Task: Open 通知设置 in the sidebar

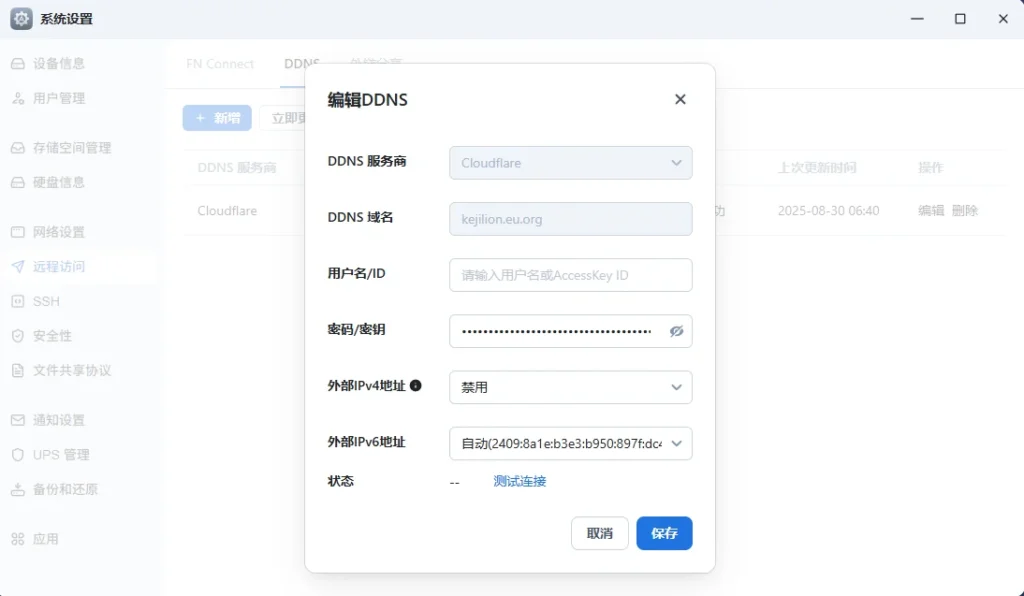Action: pyautogui.click(x=59, y=420)
